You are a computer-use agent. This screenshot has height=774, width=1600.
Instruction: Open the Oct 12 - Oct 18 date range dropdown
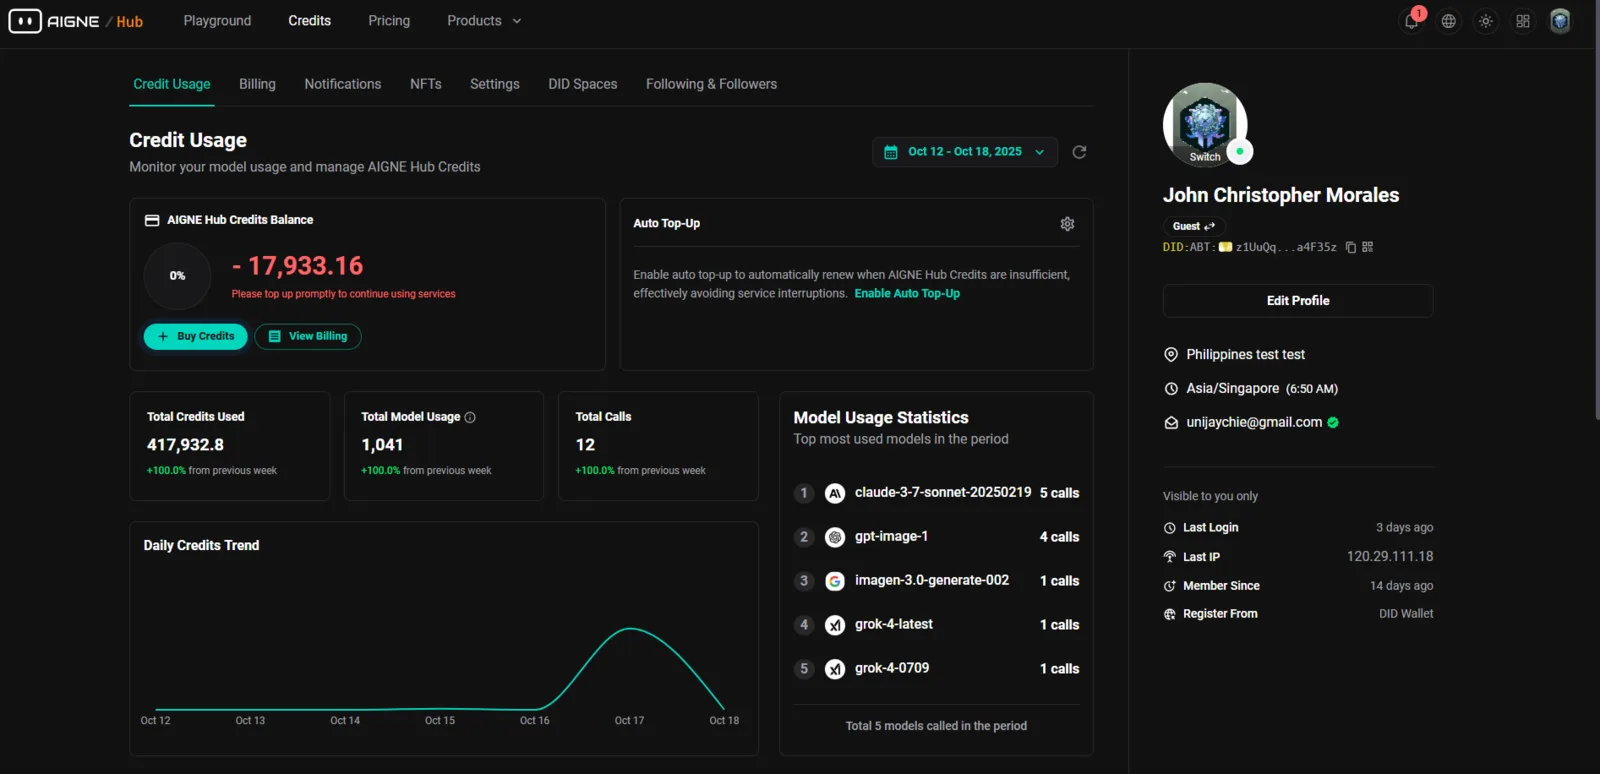(965, 152)
